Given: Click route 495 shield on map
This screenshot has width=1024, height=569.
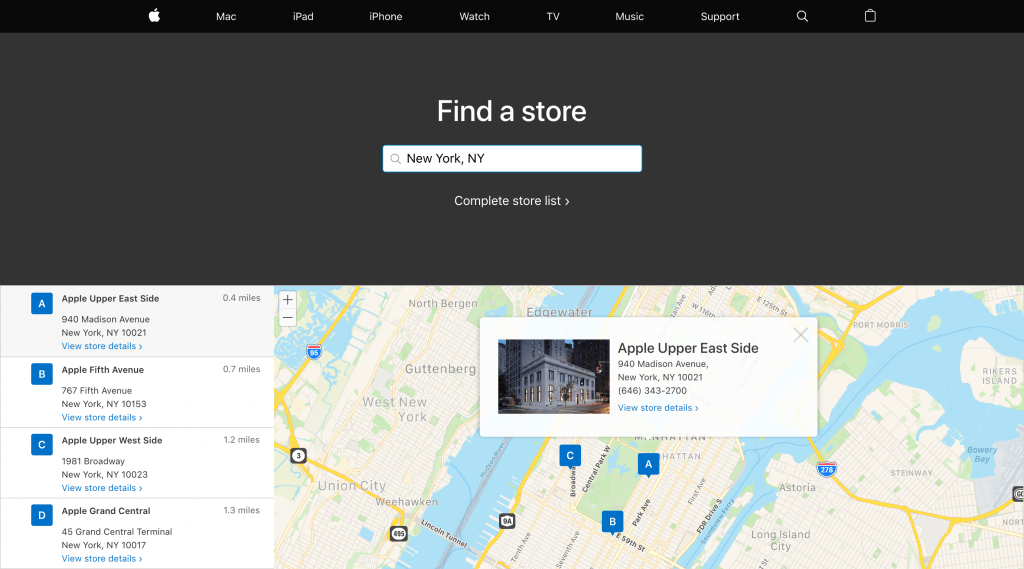Looking at the screenshot, I should (x=398, y=534).
